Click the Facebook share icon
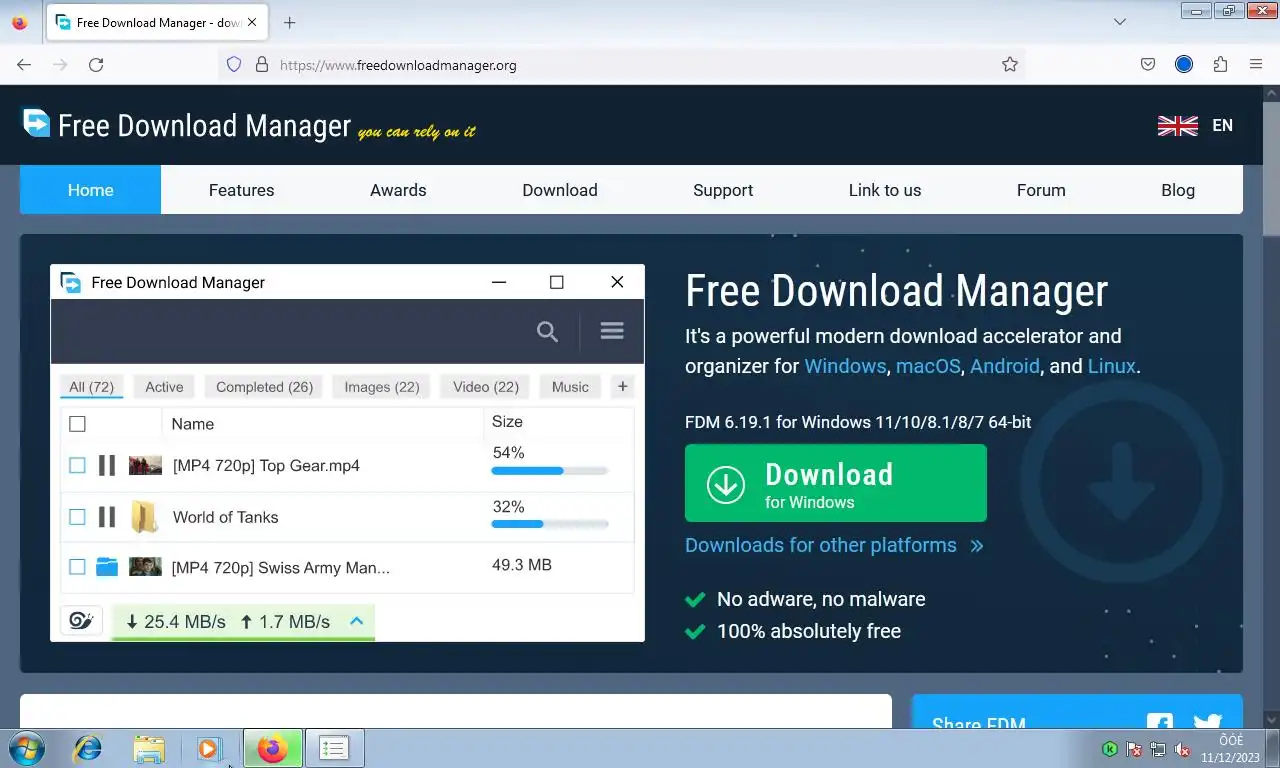The image size is (1280, 768). (1160, 723)
